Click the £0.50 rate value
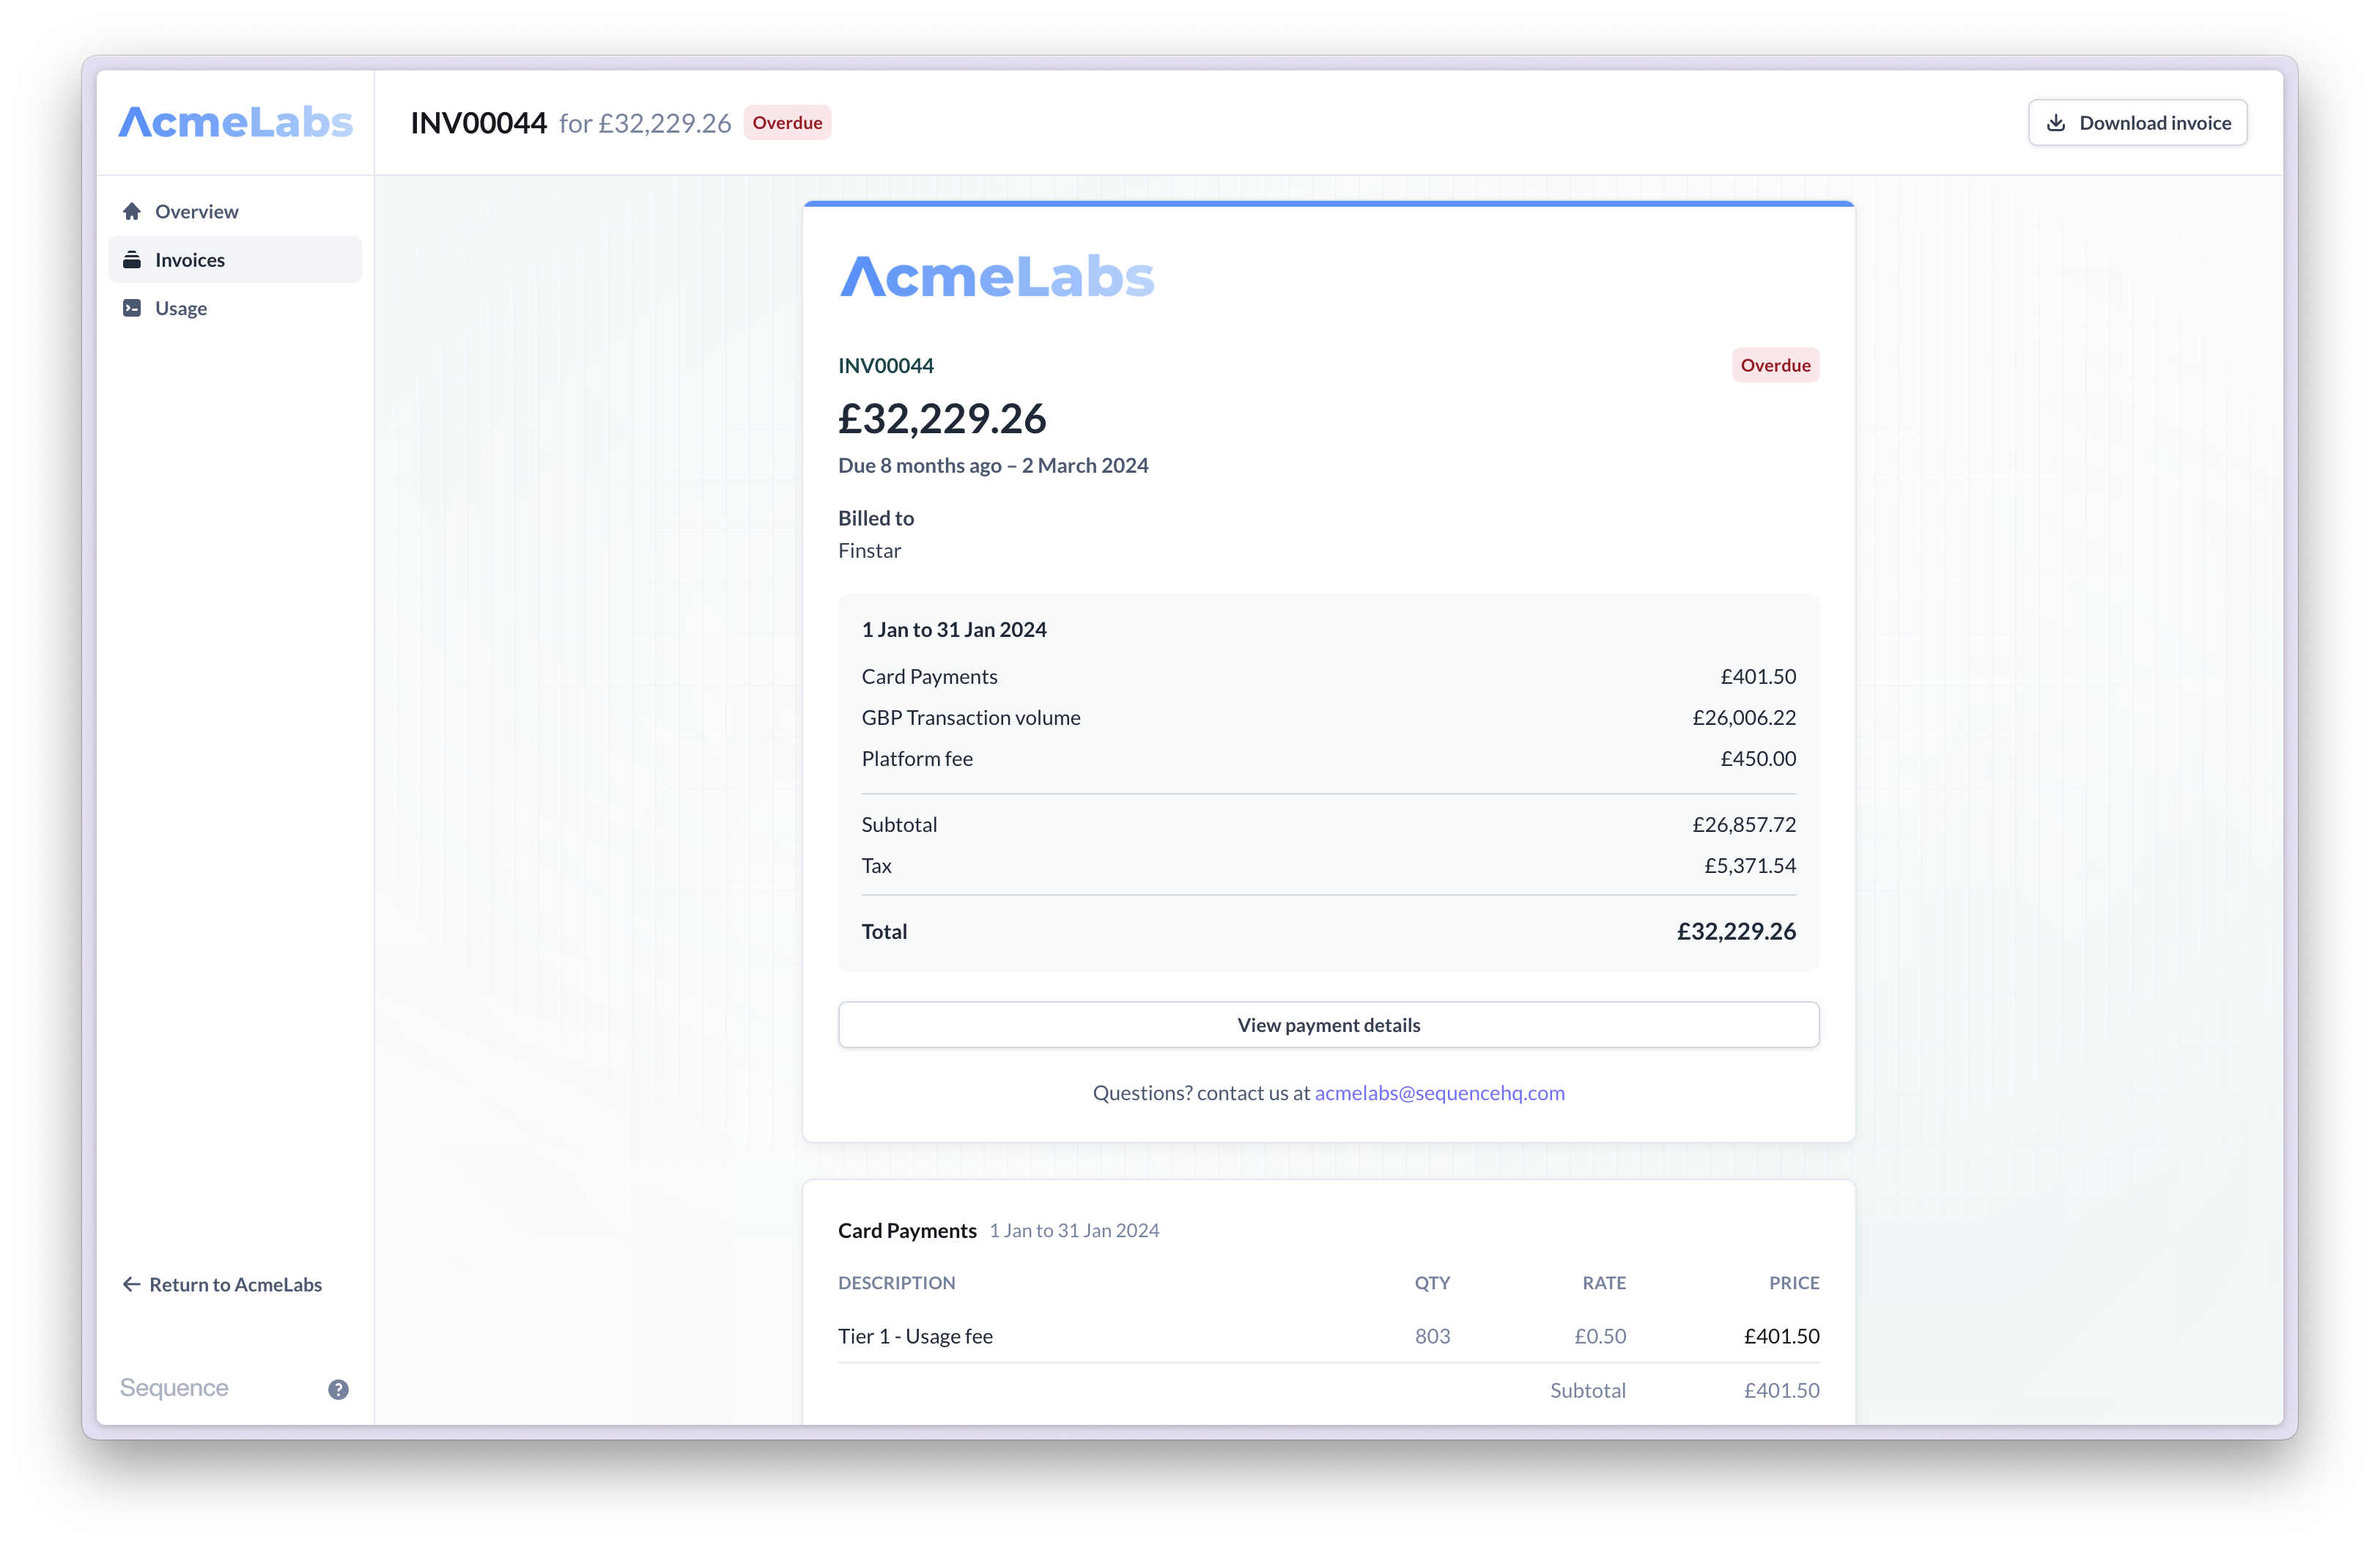Image resolution: width=2380 pixels, height=1548 pixels. coord(1600,1337)
